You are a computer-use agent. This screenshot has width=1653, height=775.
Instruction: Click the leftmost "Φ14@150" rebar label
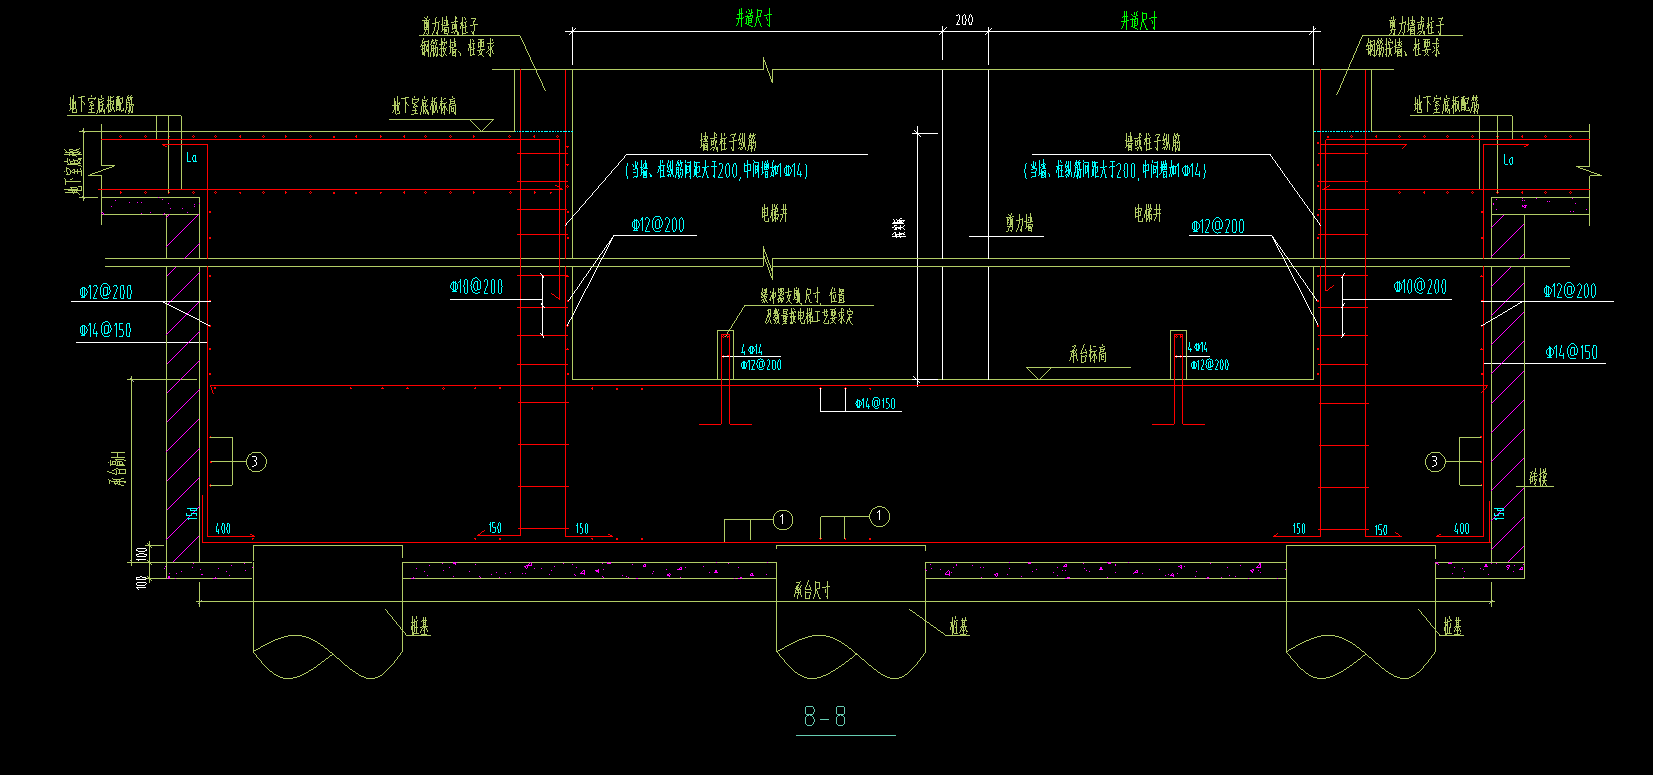point(105,330)
